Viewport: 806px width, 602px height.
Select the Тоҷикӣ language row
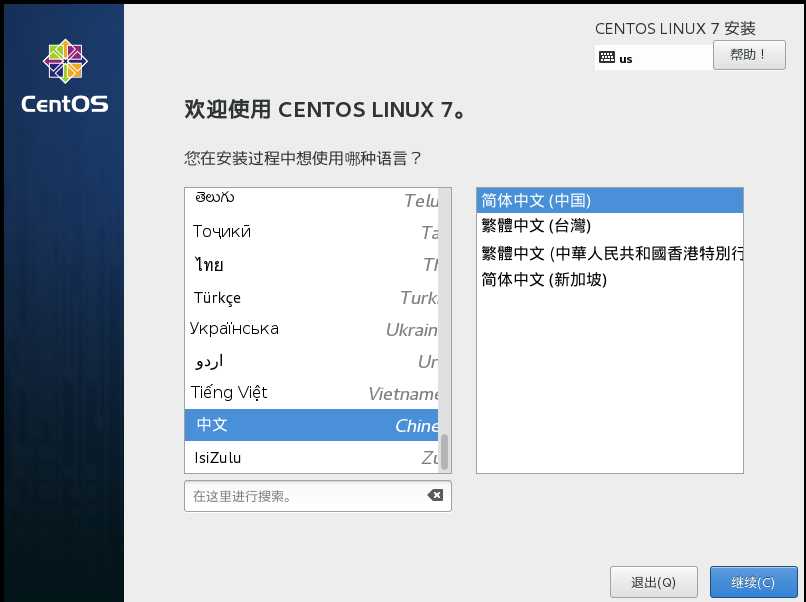coord(312,232)
